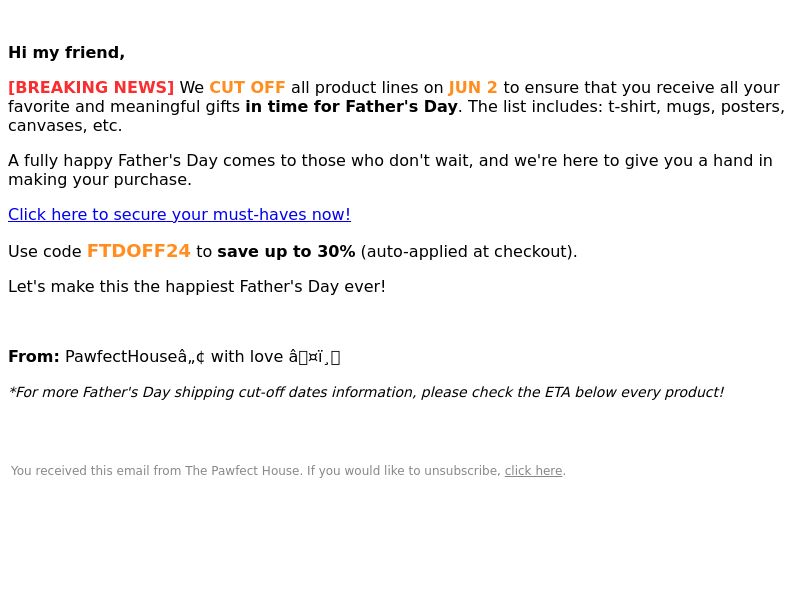The width and height of the screenshot is (800, 600).
Task: Click the 'Hi my friend,' greeting
Action: coord(66,53)
